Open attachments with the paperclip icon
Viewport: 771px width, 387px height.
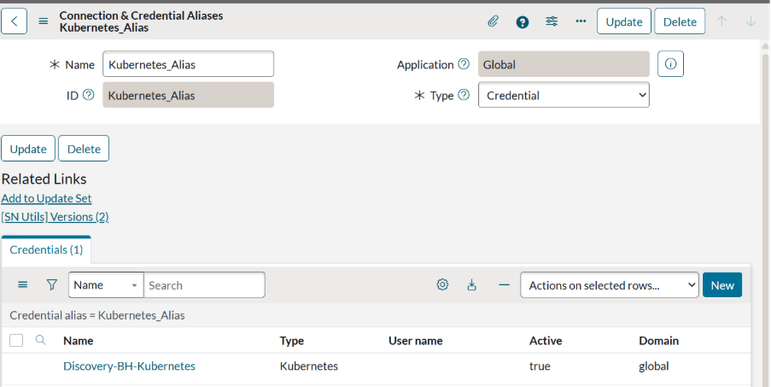coord(493,21)
